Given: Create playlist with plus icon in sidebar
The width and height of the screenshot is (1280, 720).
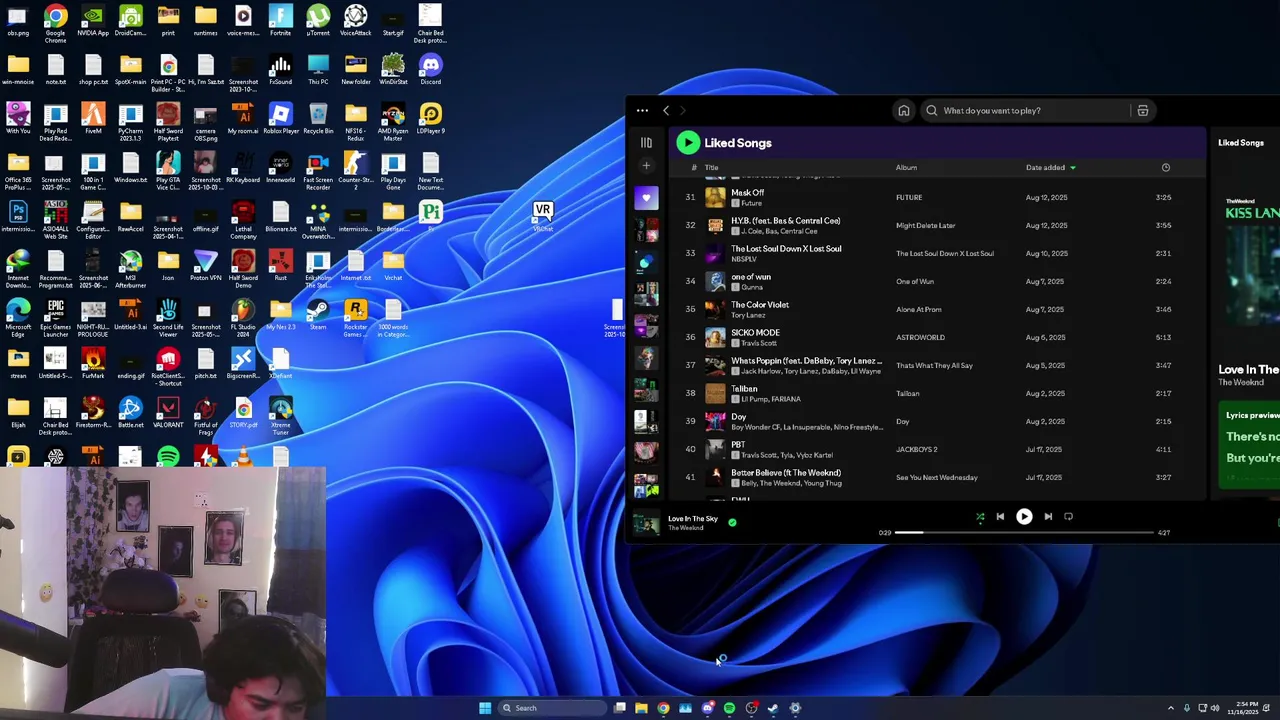Looking at the screenshot, I should coord(646,166).
